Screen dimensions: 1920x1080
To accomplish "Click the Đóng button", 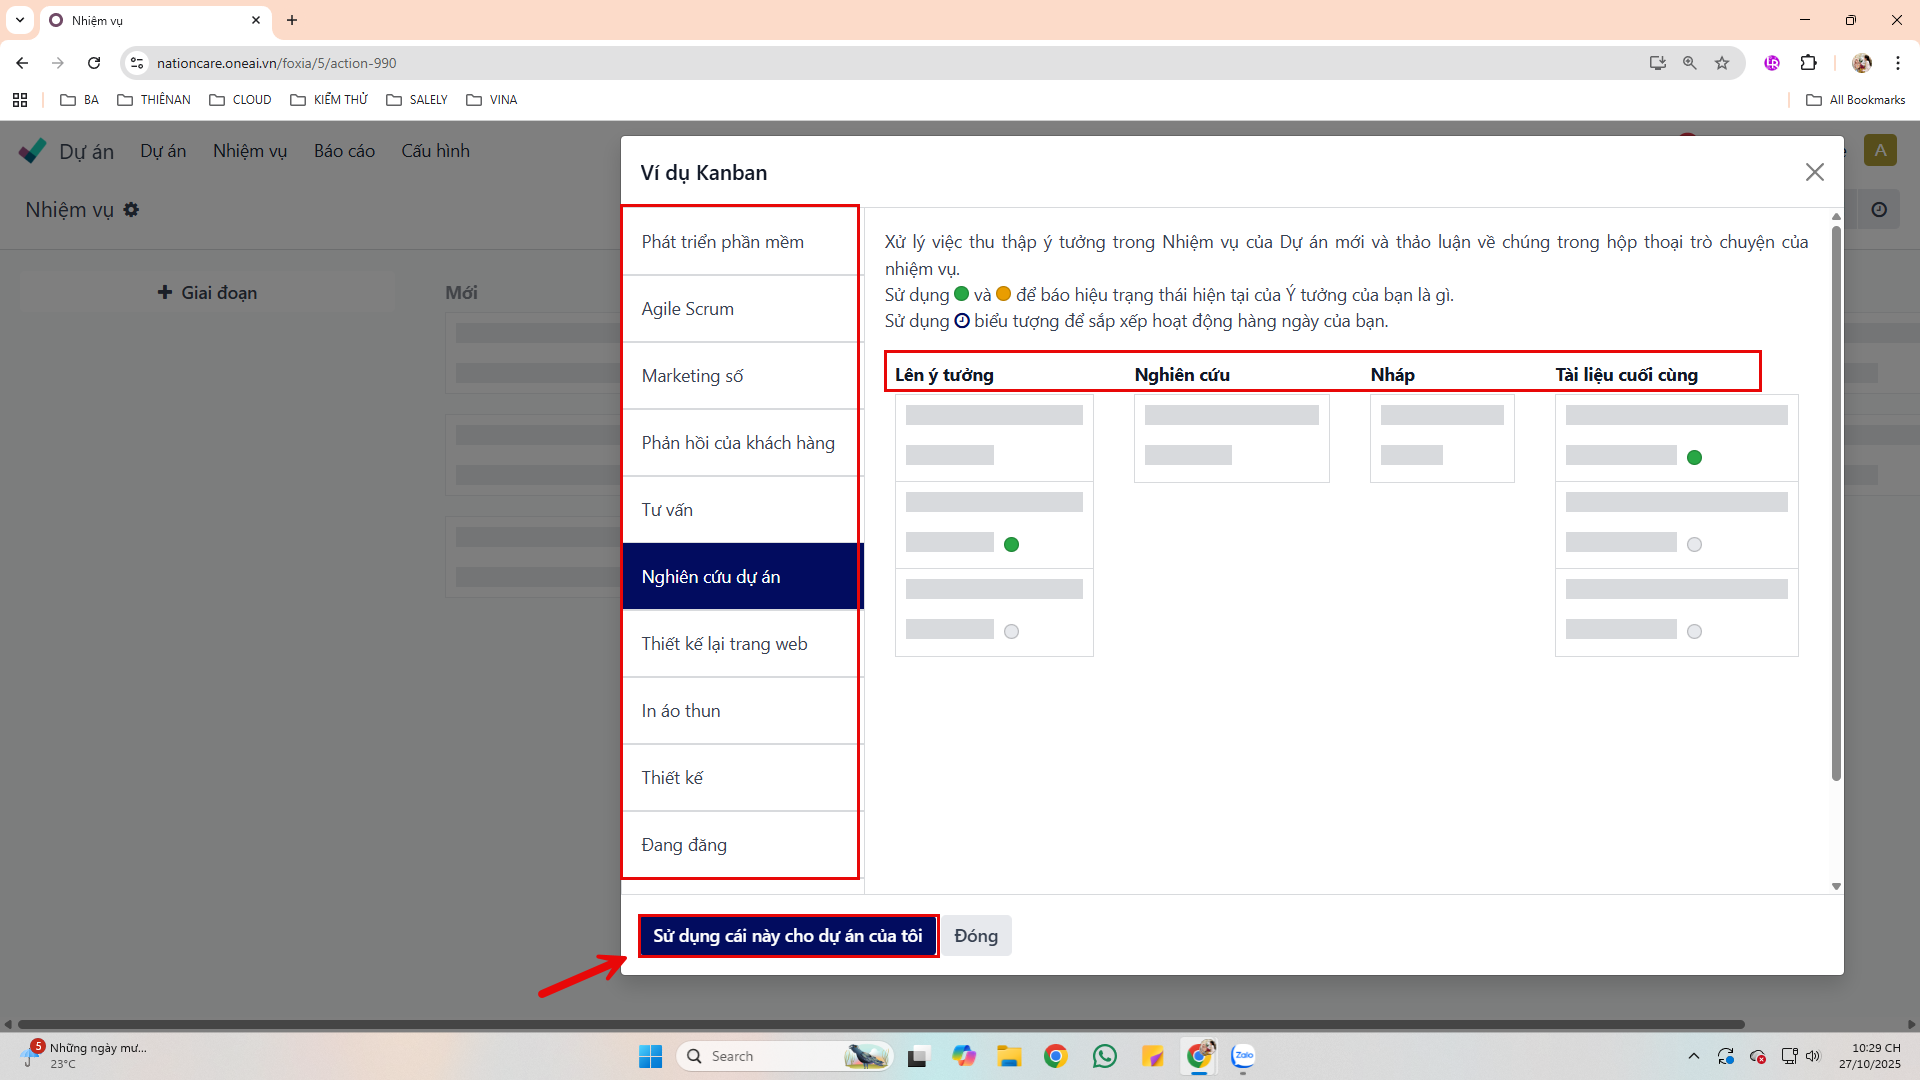I will pyautogui.click(x=976, y=936).
